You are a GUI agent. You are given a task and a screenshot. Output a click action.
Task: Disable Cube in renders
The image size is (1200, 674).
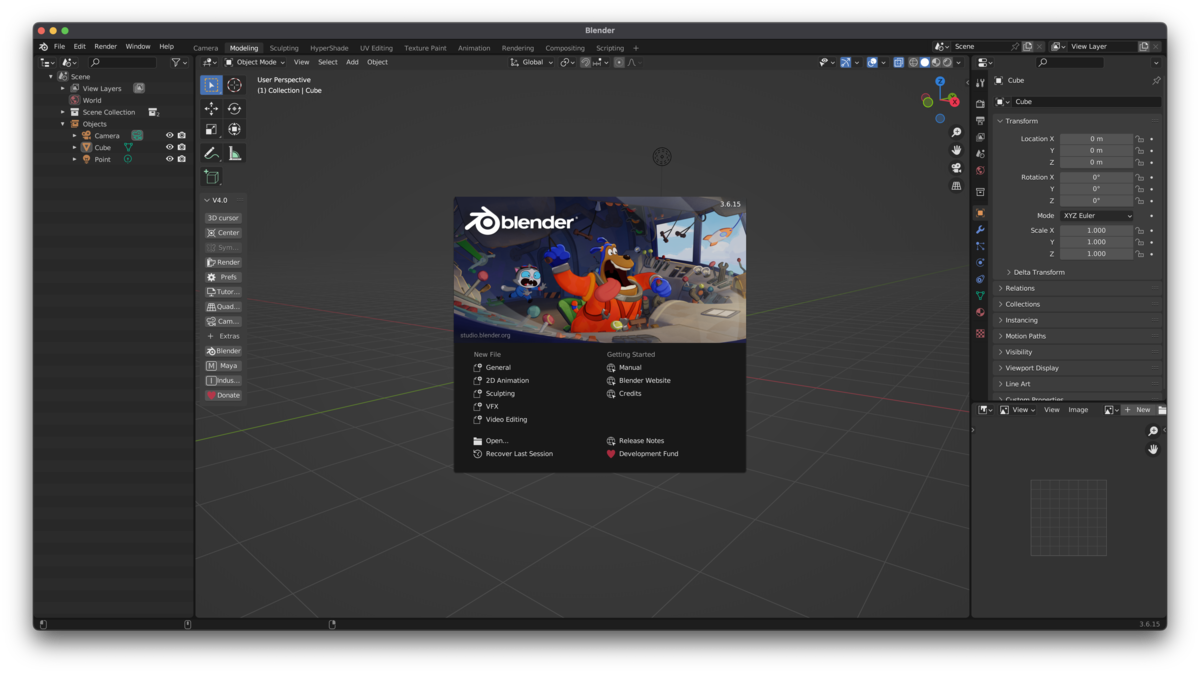point(181,148)
